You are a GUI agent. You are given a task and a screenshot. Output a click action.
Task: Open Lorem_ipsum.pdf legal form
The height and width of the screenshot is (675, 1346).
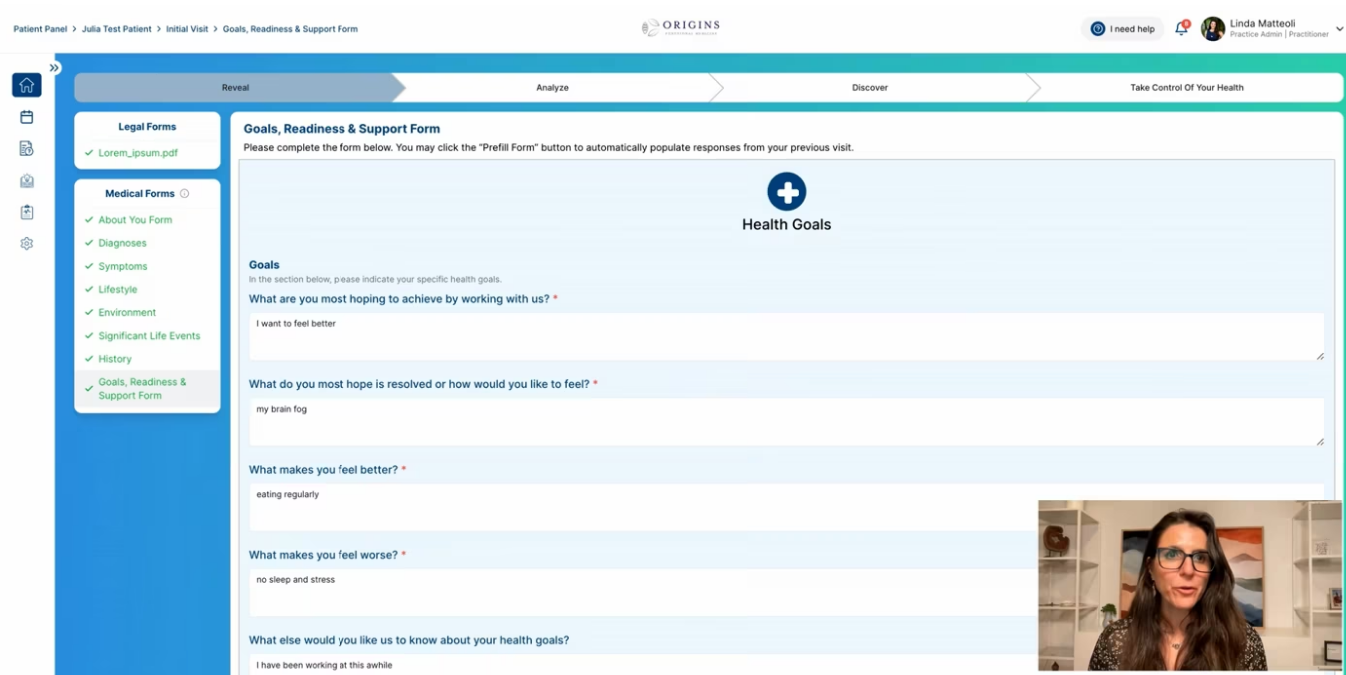point(138,153)
